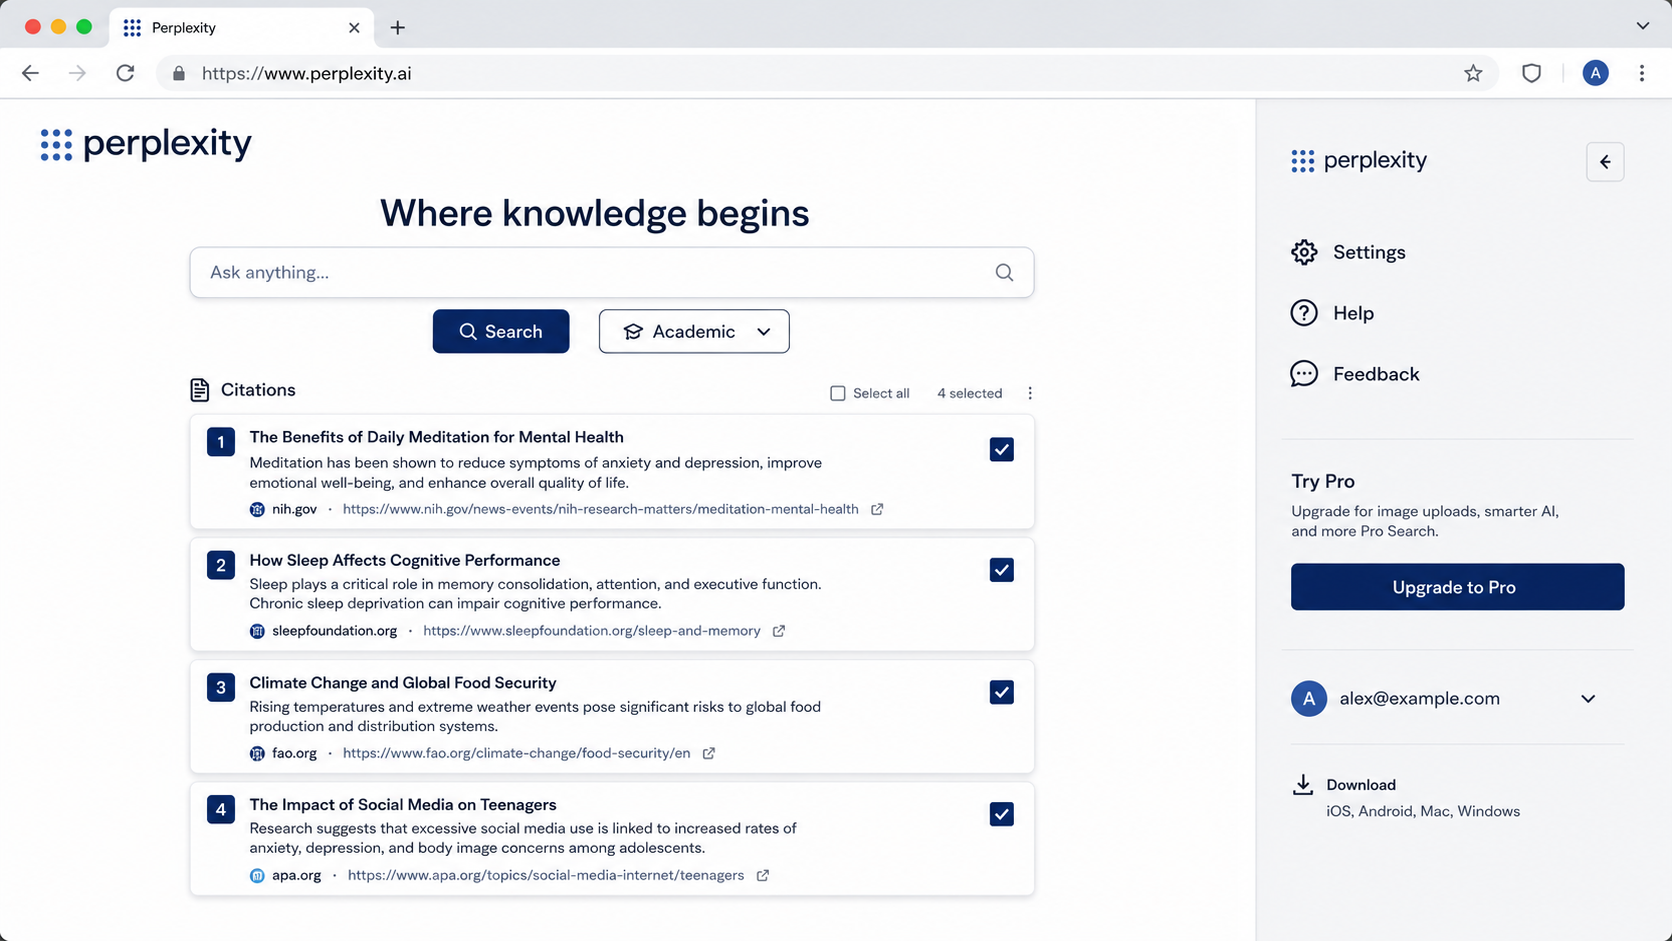1672x941 pixels.
Task: Click the Feedback speech bubble icon
Action: (1304, 374)
